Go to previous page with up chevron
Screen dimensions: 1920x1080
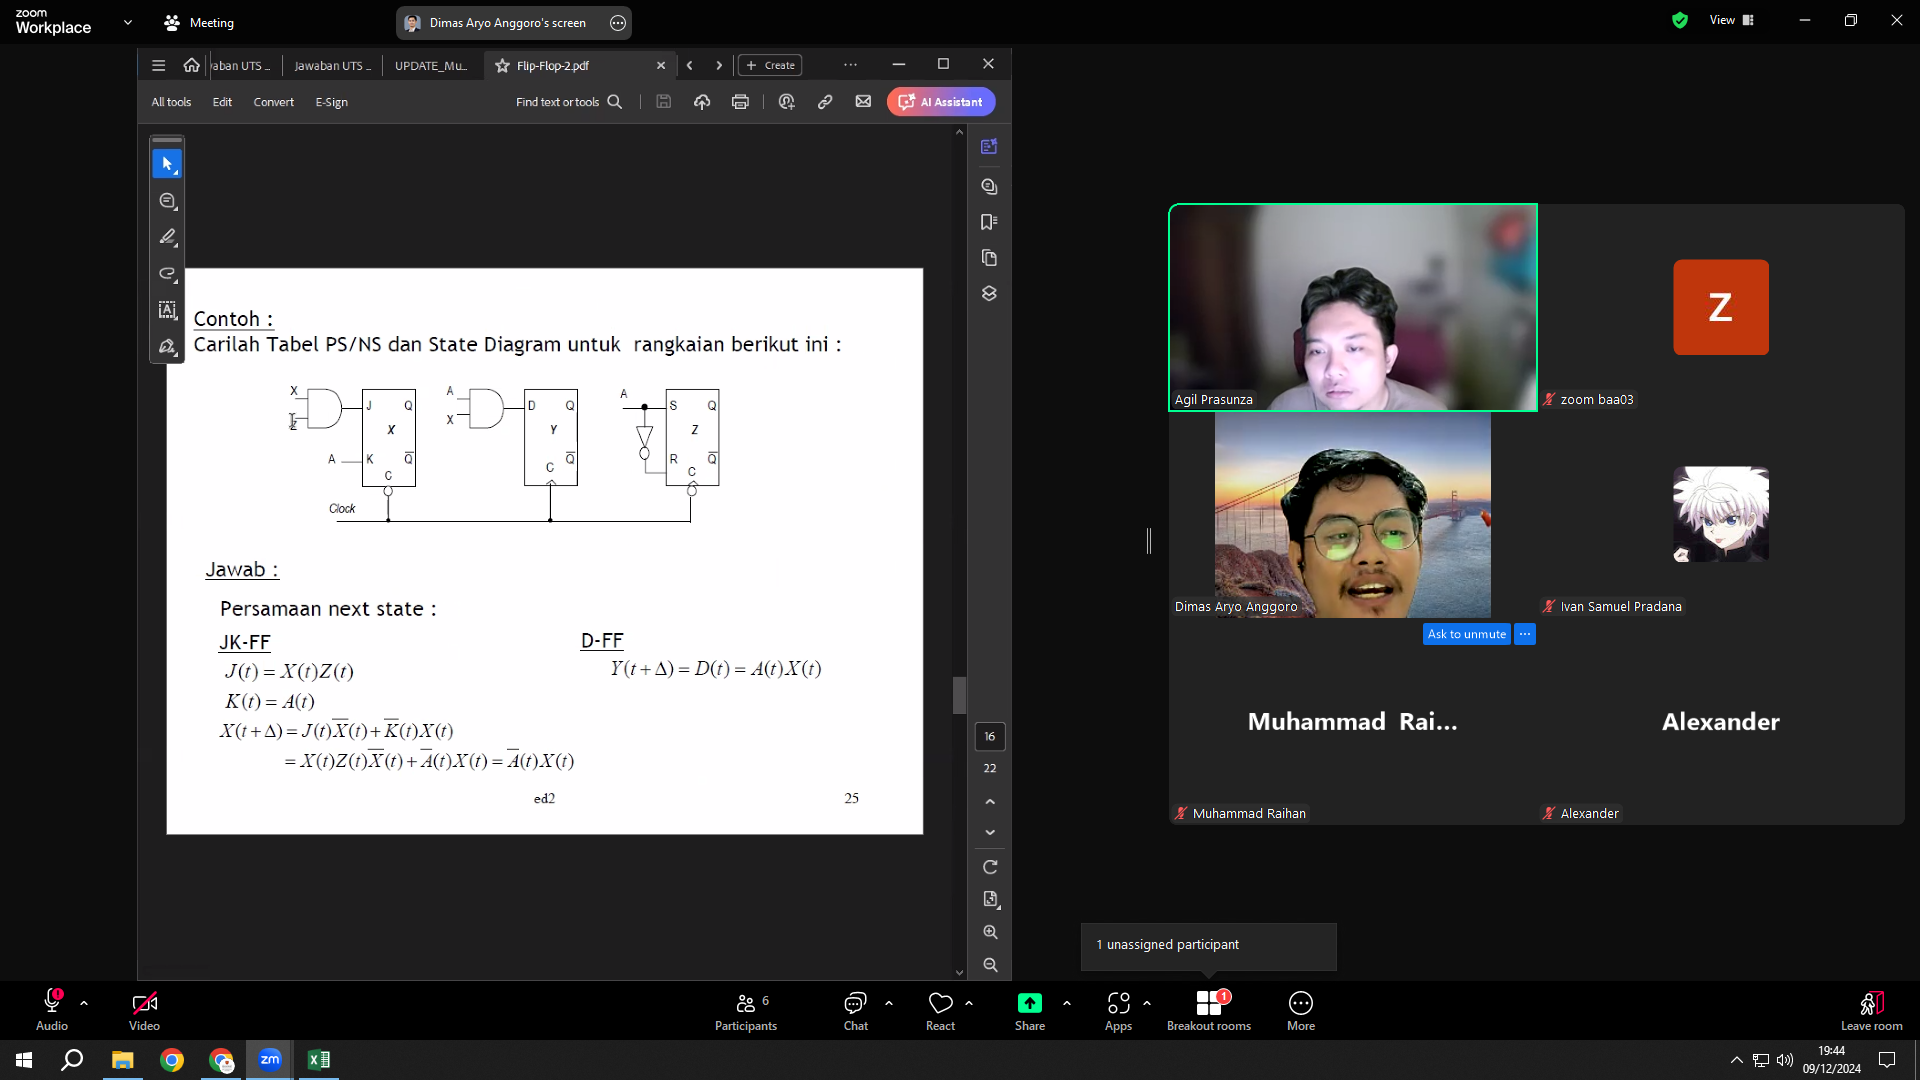[x=990, y=802]
